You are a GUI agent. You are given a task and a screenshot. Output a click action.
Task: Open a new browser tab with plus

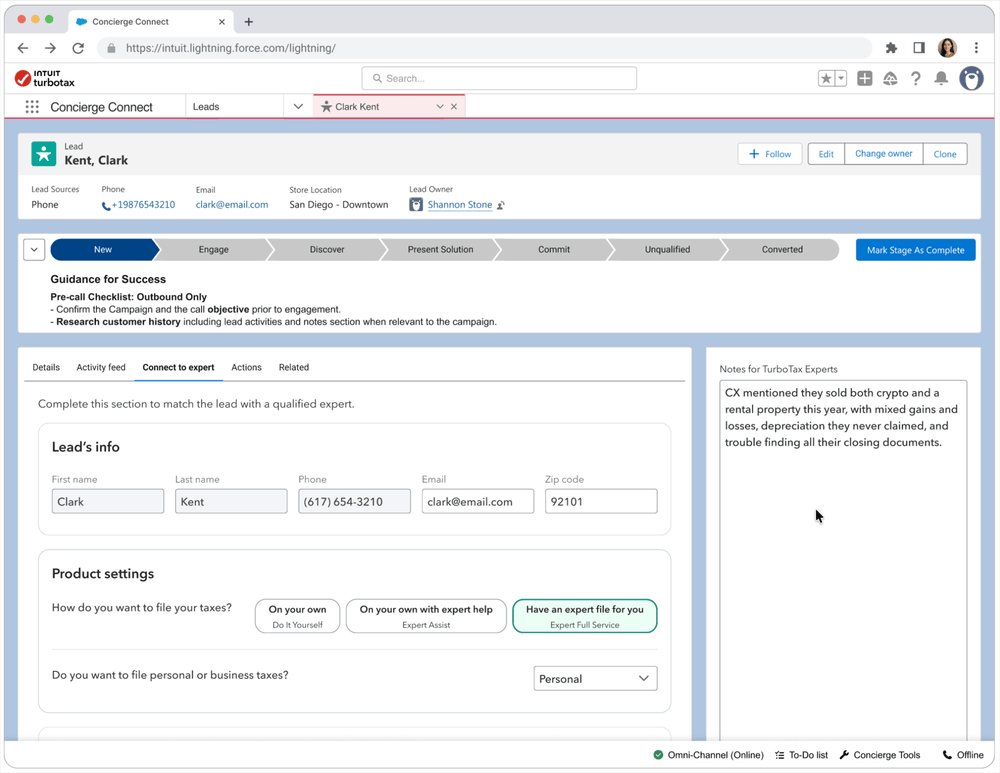pos(249,22)
